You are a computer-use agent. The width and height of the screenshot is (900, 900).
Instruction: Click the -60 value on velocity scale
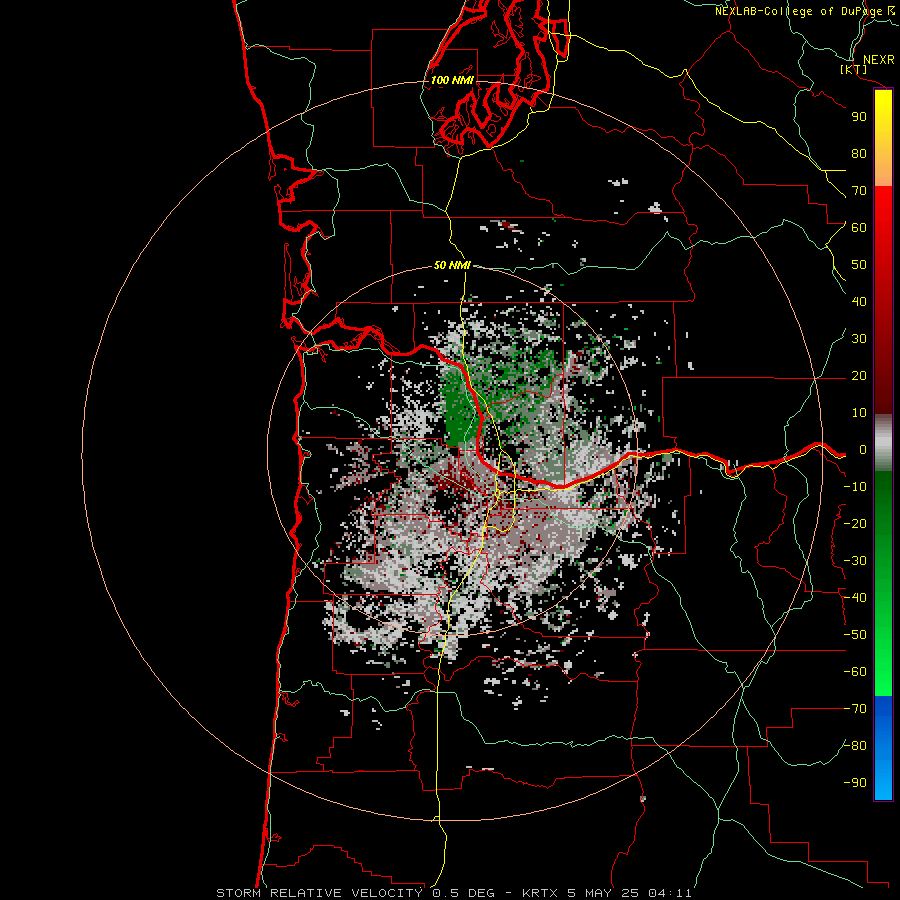tap(855, 672)
